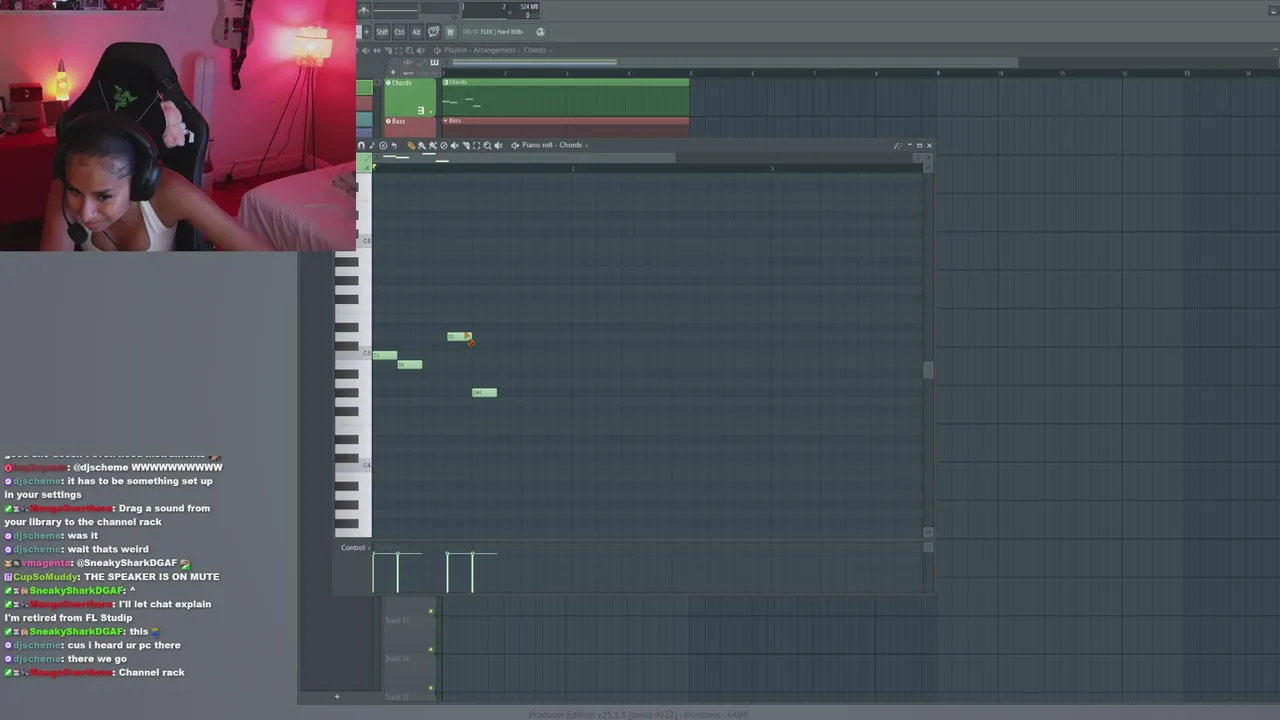Click the first velocity bar in Control lane

373,572
